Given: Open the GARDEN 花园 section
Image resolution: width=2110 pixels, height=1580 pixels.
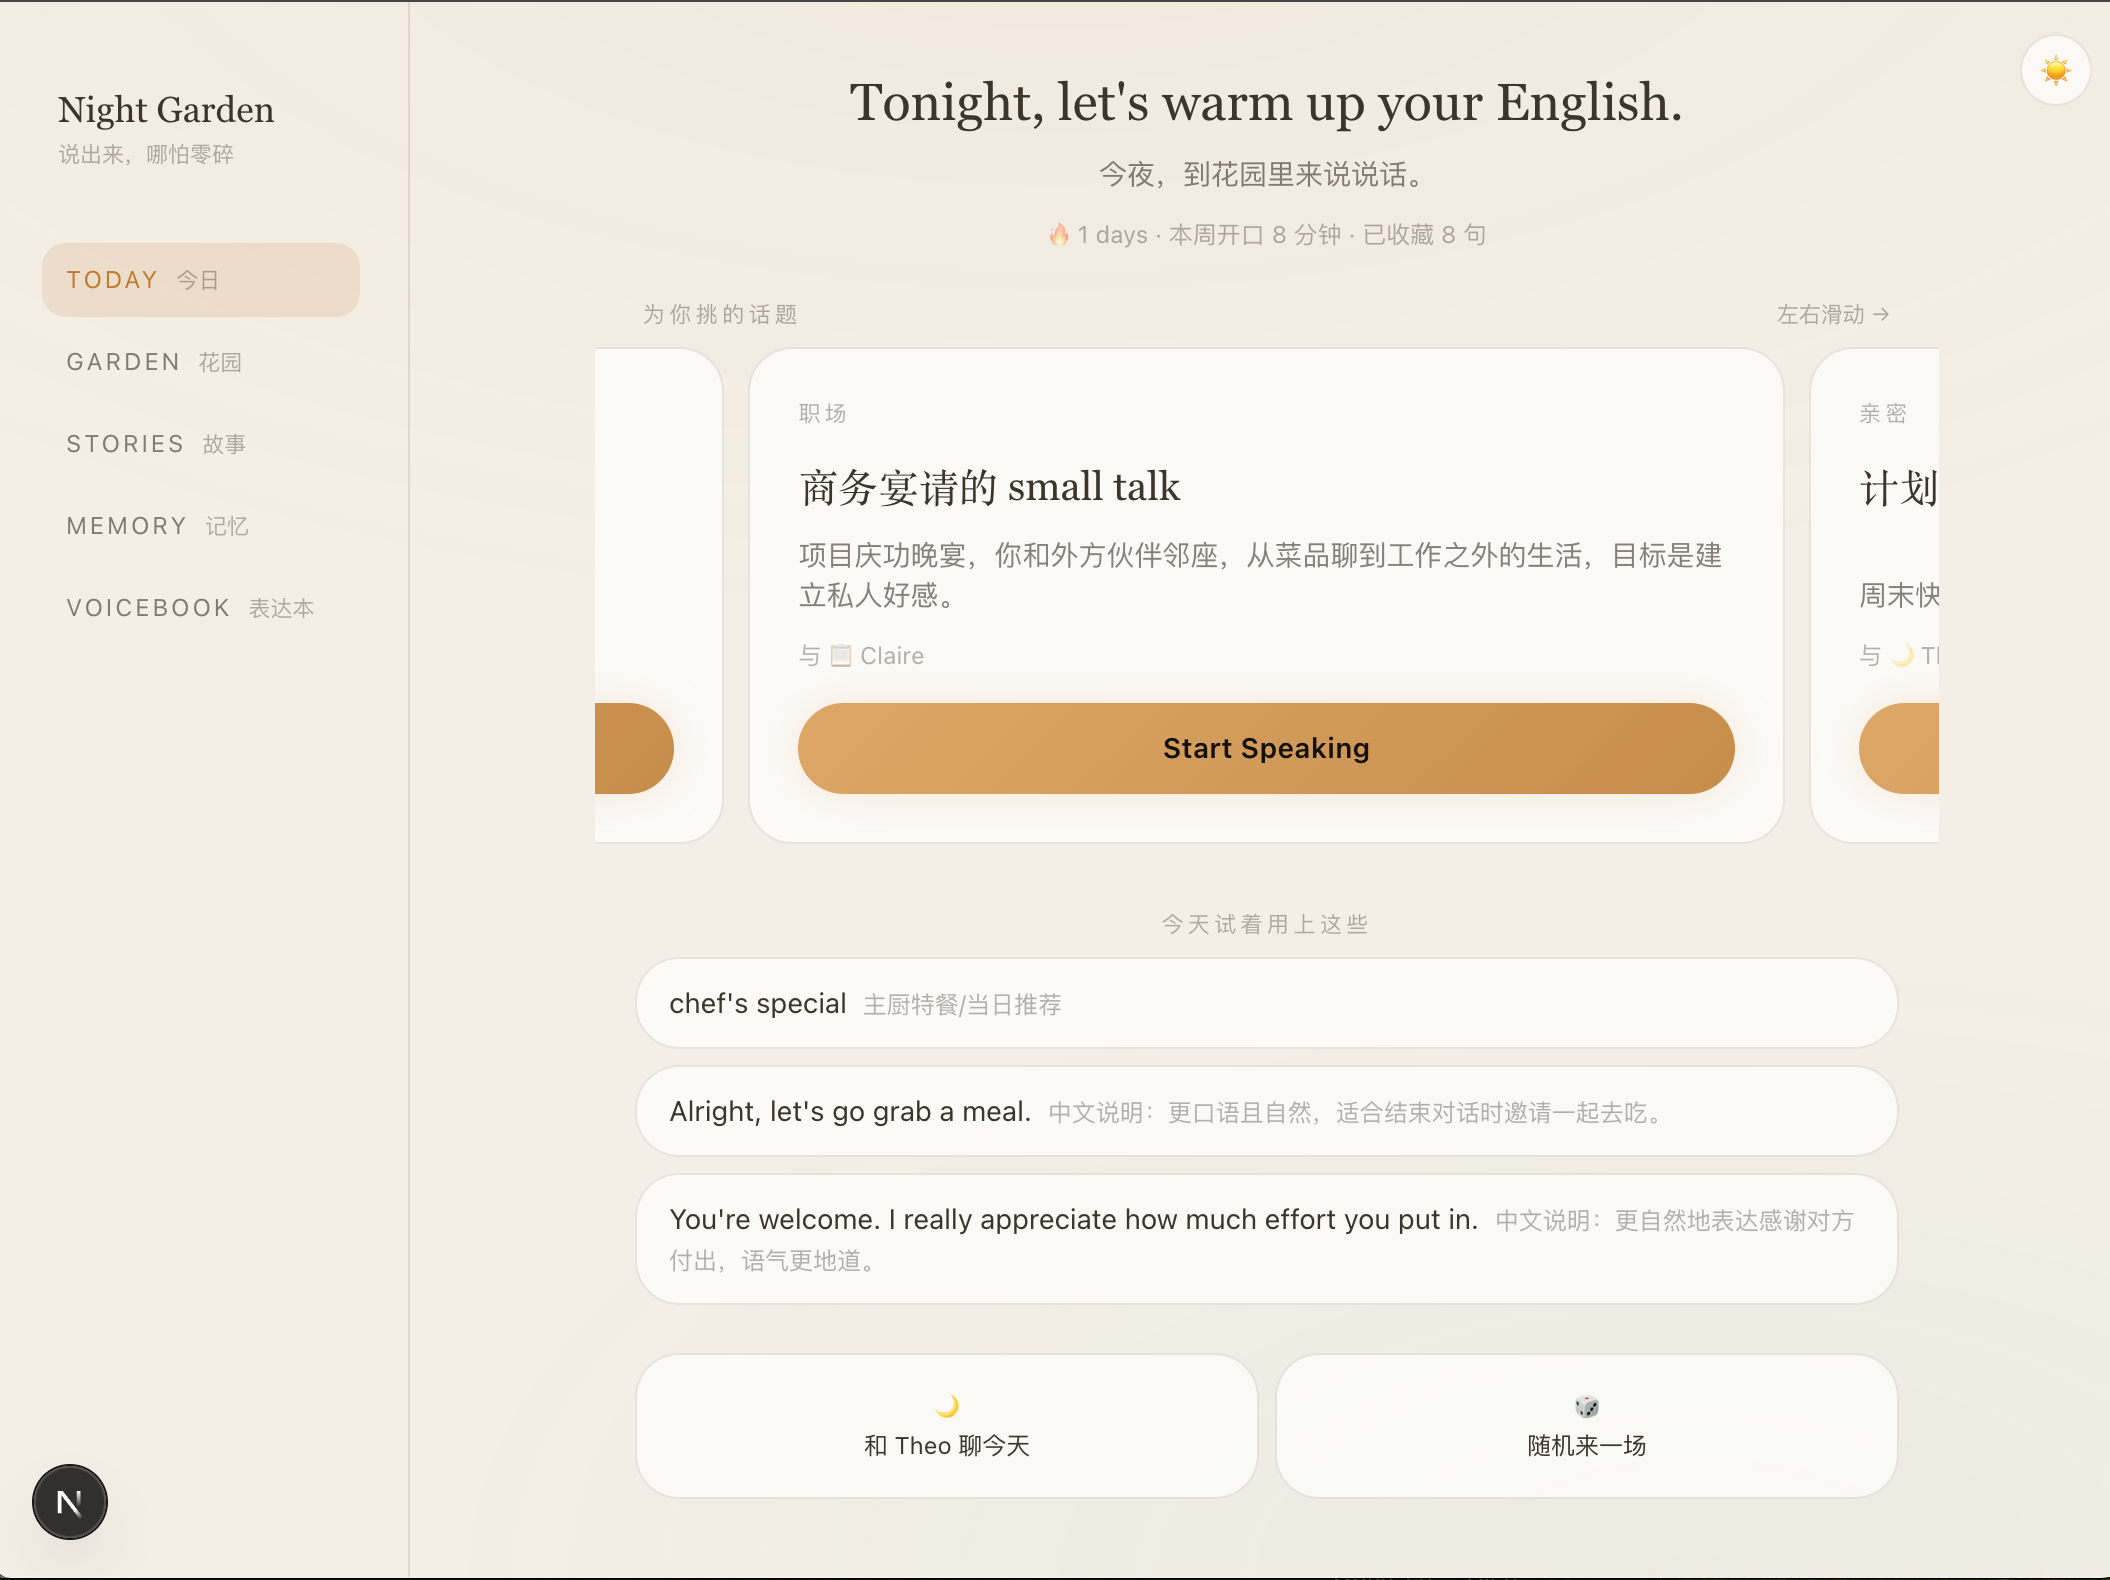Looking at the screenshot, I should coord(201,362).
